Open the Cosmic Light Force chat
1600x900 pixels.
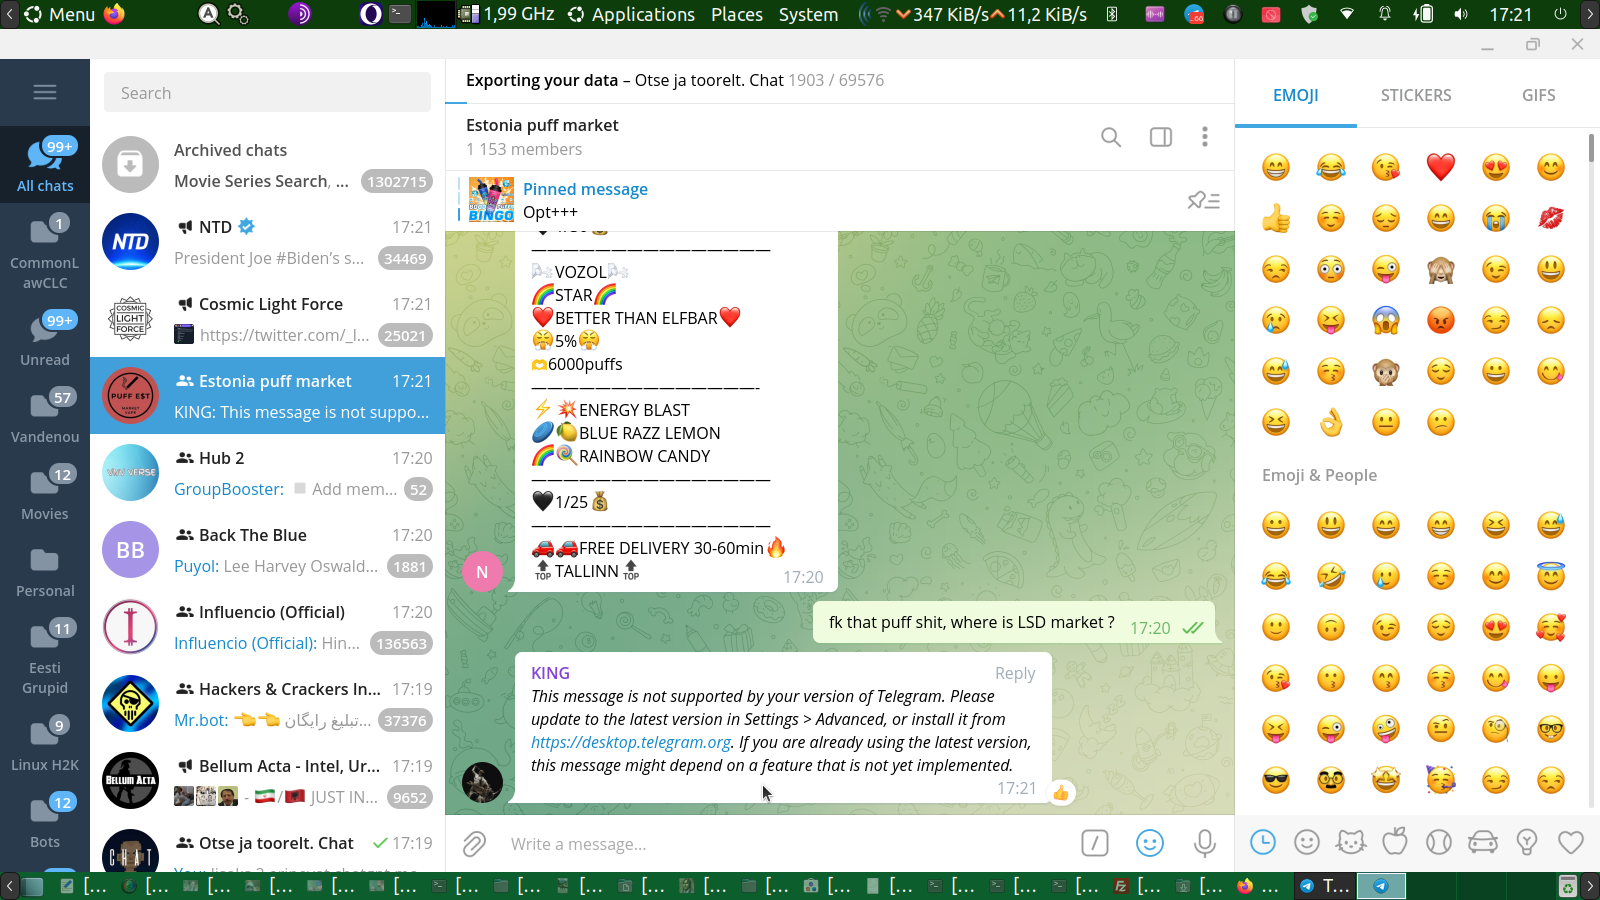click(268, 319)
